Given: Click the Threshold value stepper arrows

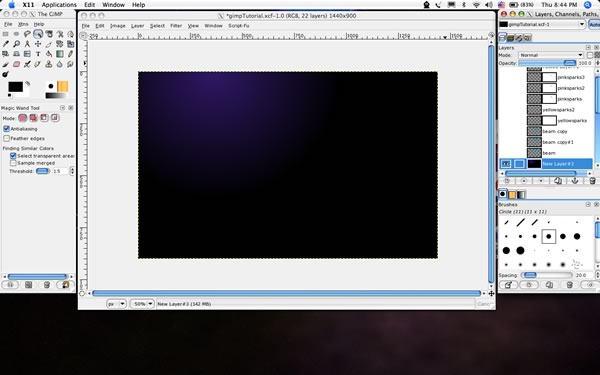Looking at the screenshot, I should (x=72, y=171).
